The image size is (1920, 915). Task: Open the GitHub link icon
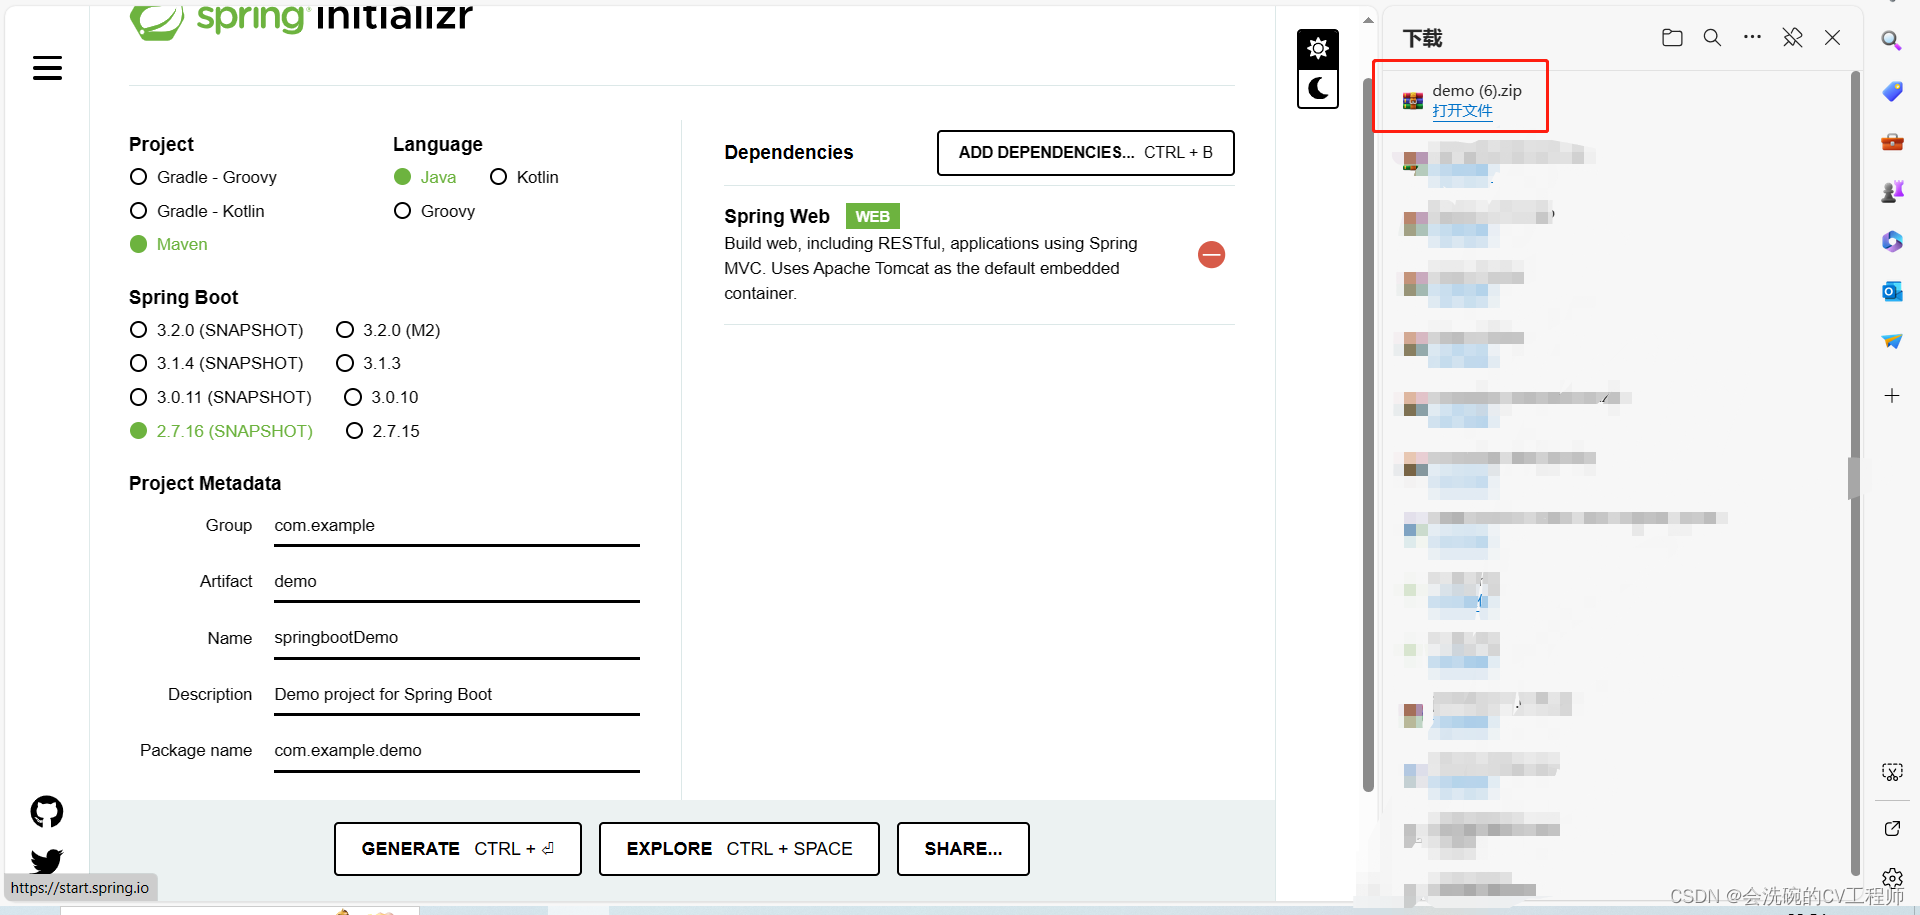tap(47, 812)
